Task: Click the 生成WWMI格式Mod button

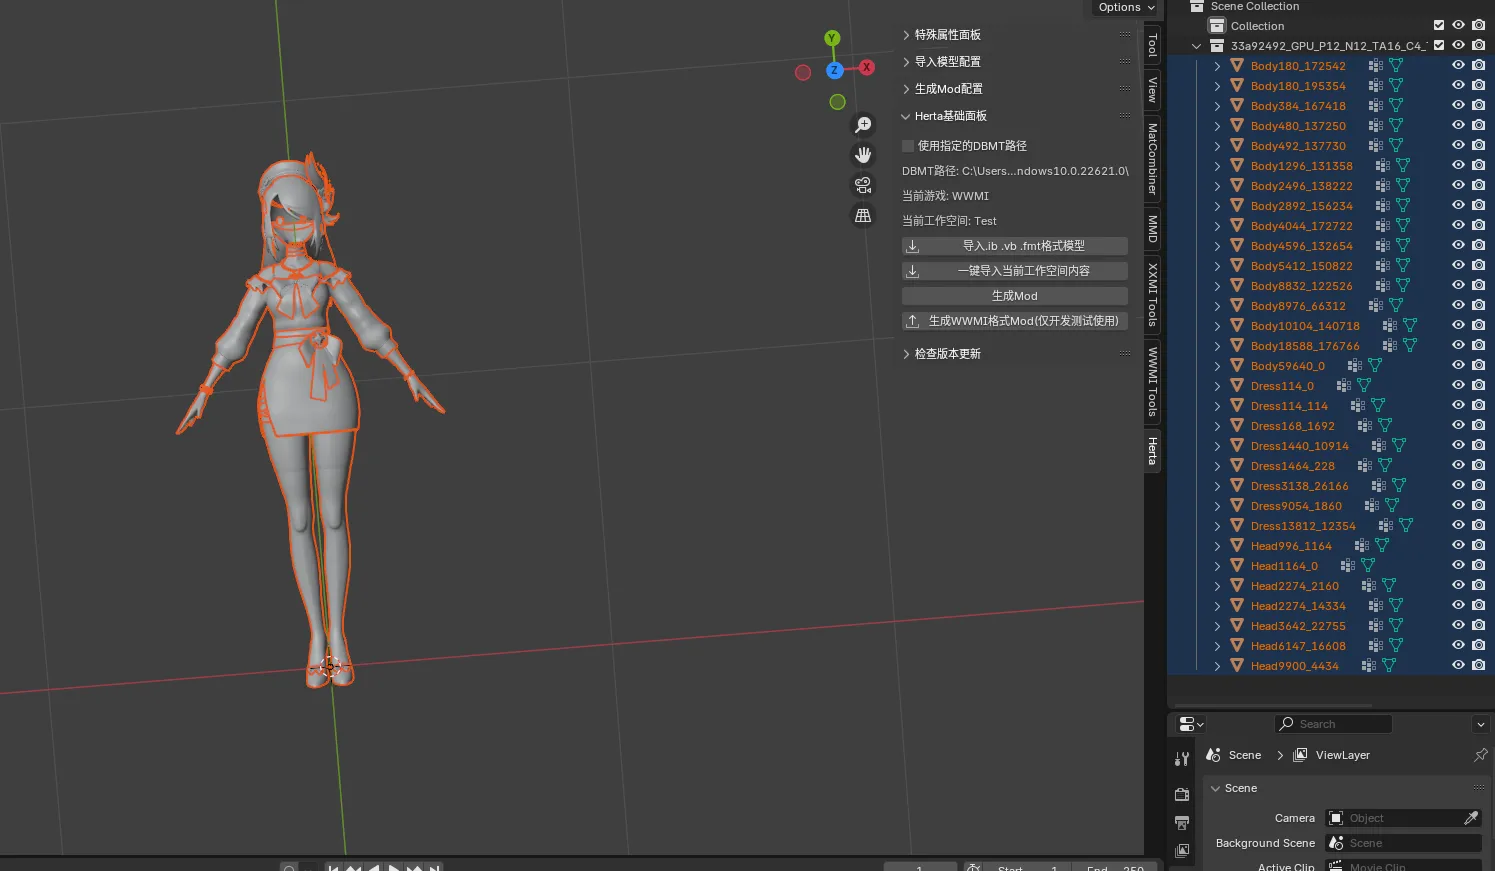Action: point(1015,321)
